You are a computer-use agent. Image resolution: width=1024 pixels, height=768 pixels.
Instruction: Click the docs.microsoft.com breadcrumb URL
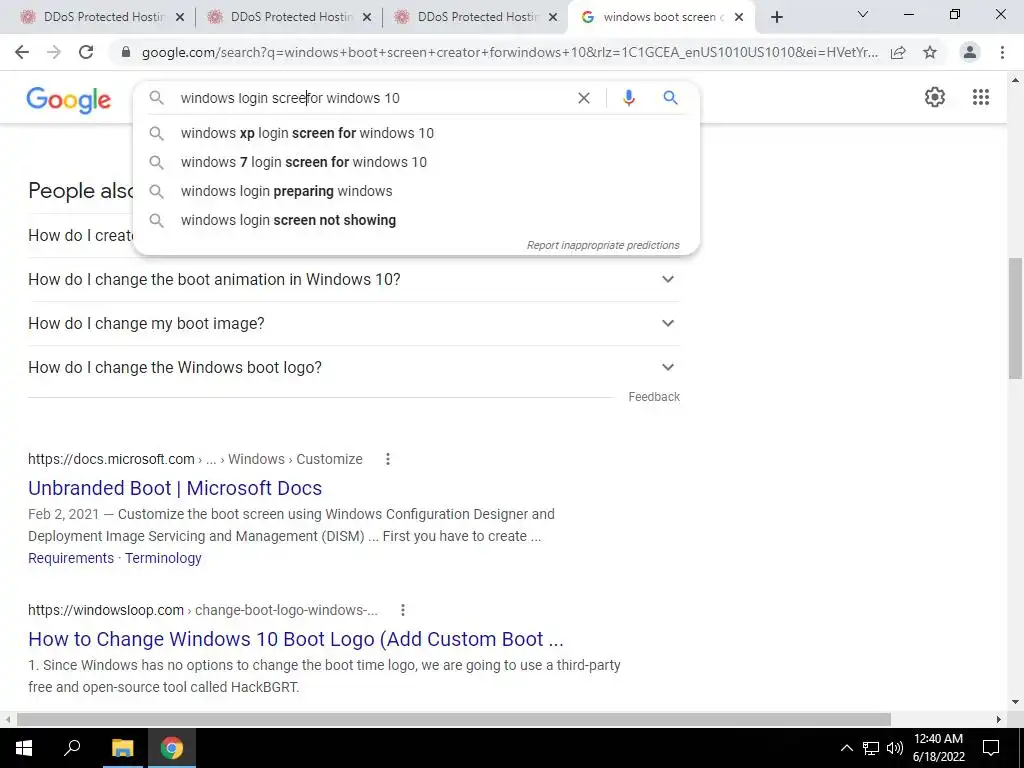click(x=195, y=459)
